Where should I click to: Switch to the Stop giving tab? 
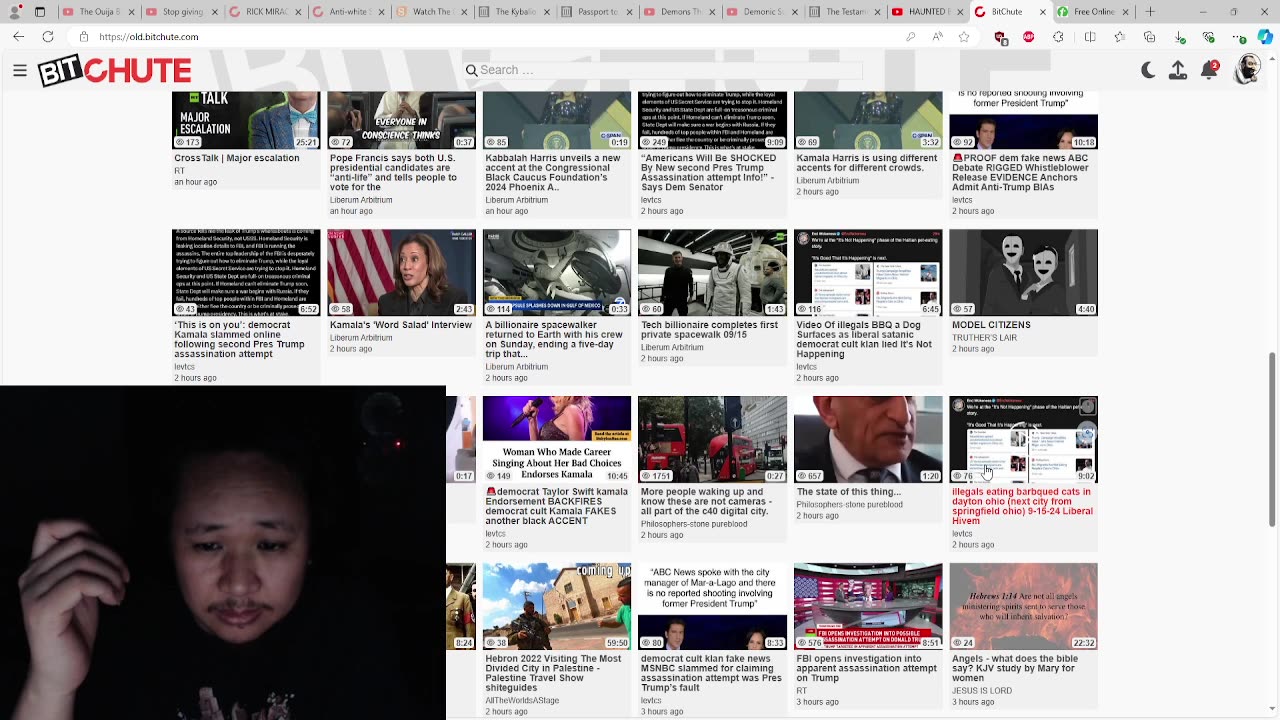[x=181, y=12]
